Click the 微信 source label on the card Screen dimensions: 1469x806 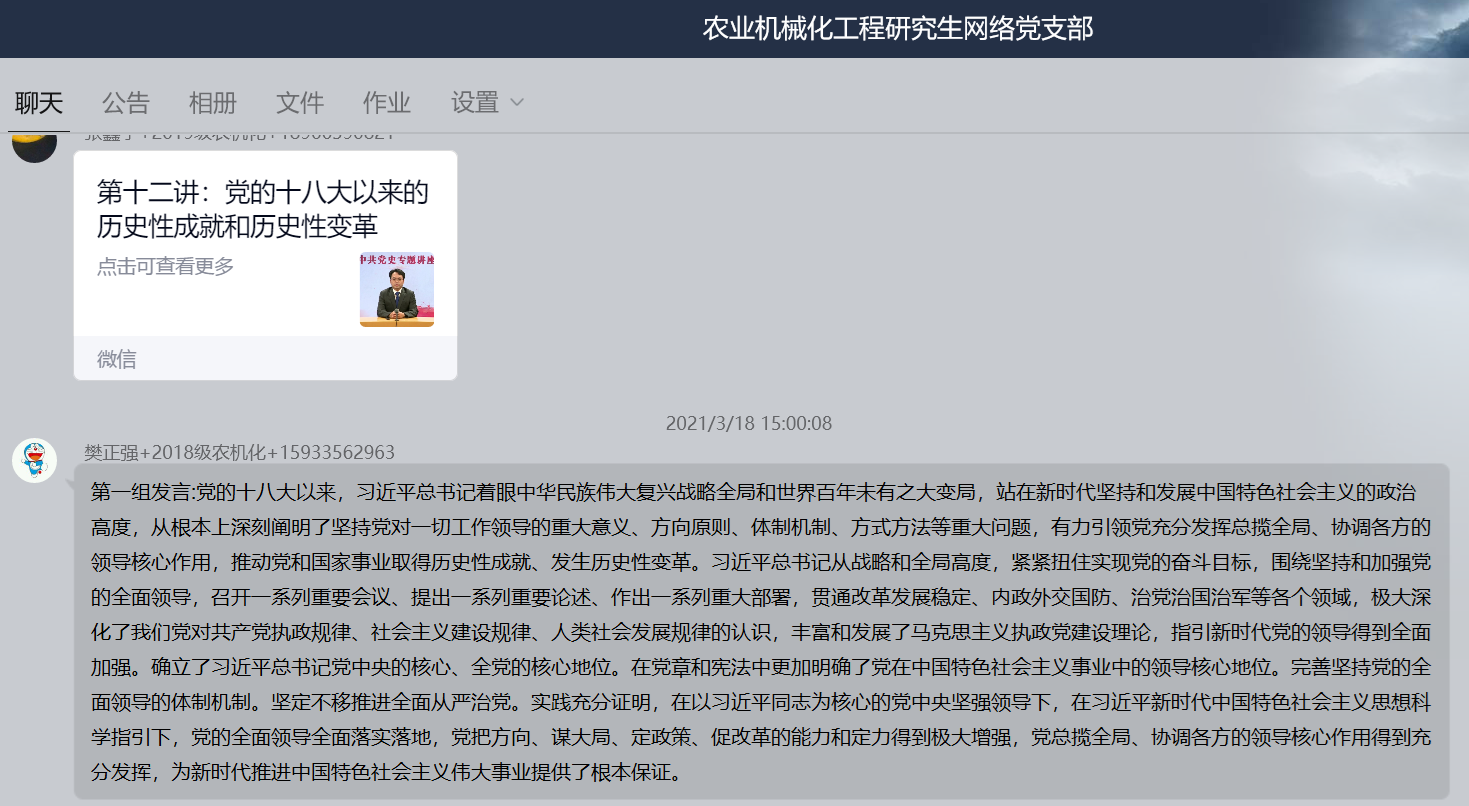pyautogui.click(x=117, y=359)
